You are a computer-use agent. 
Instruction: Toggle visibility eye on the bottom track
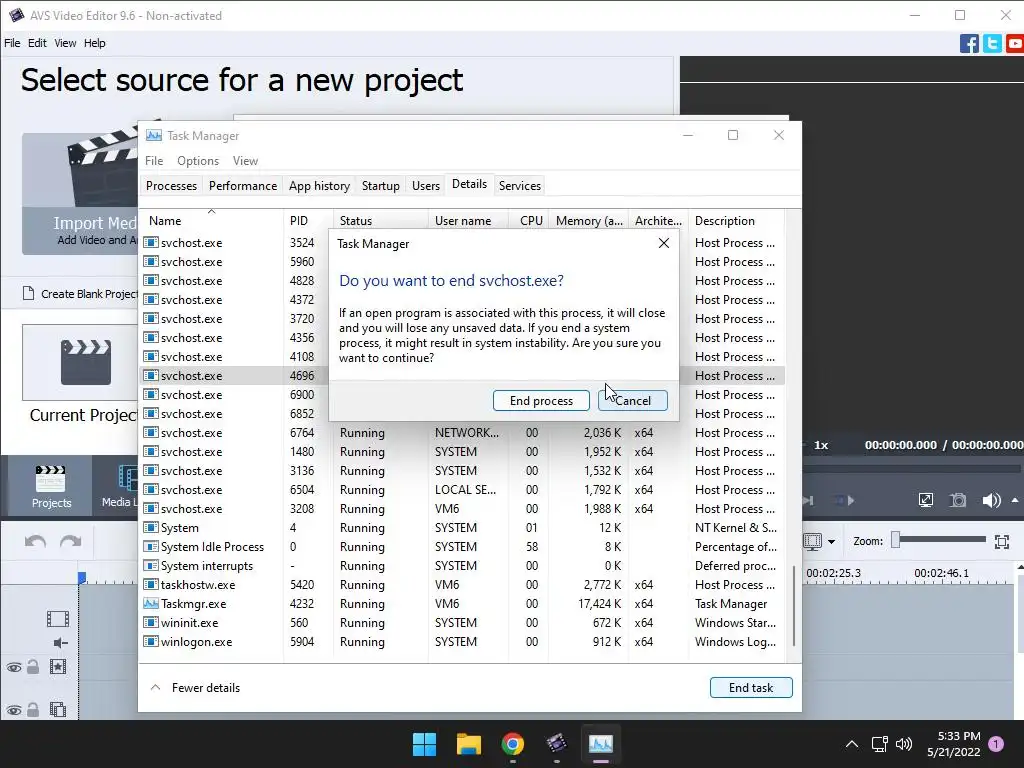pos(14,710)
